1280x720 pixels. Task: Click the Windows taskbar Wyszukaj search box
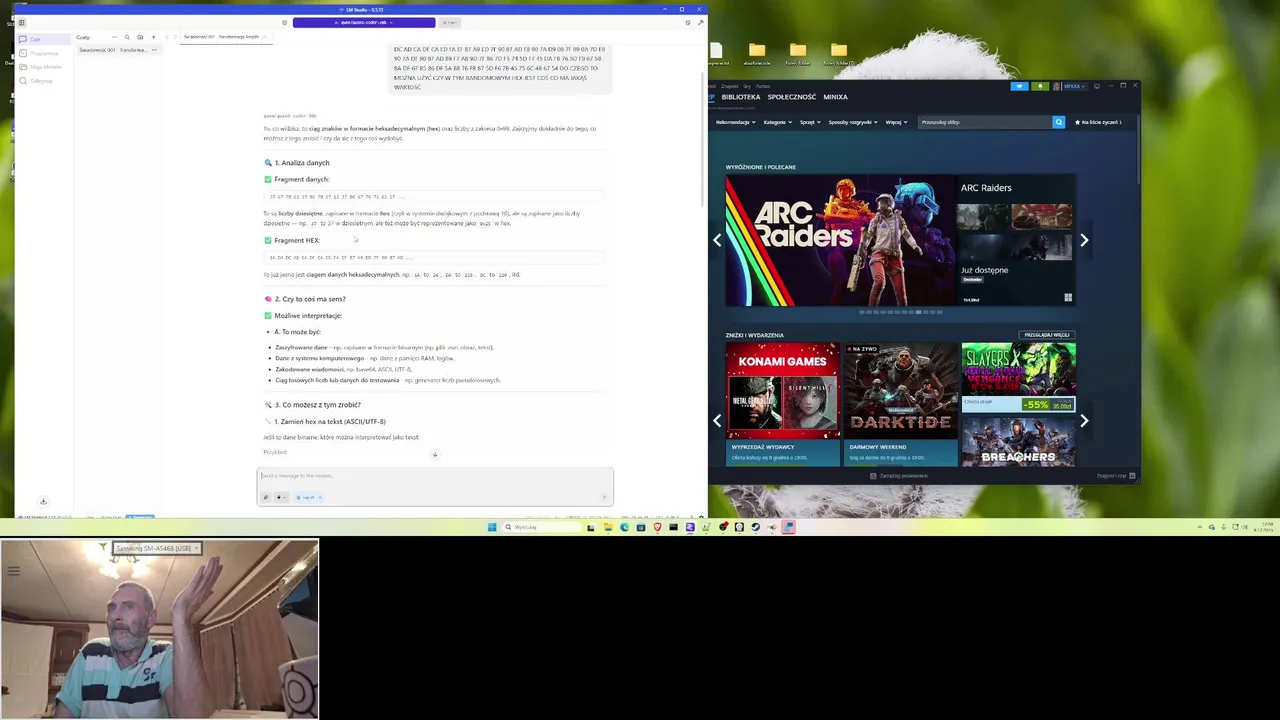tap(541, 527)
